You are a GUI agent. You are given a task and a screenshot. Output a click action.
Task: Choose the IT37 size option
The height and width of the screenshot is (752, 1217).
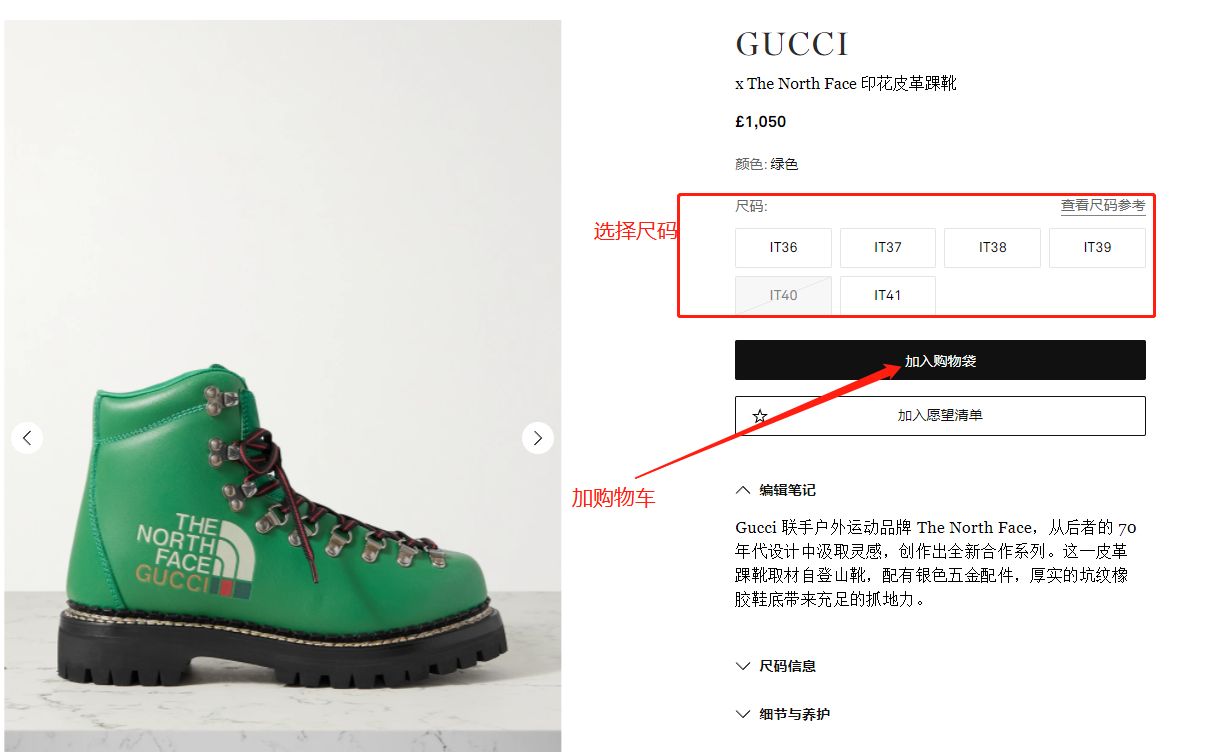pyautogui.click(x=888, y=248)
